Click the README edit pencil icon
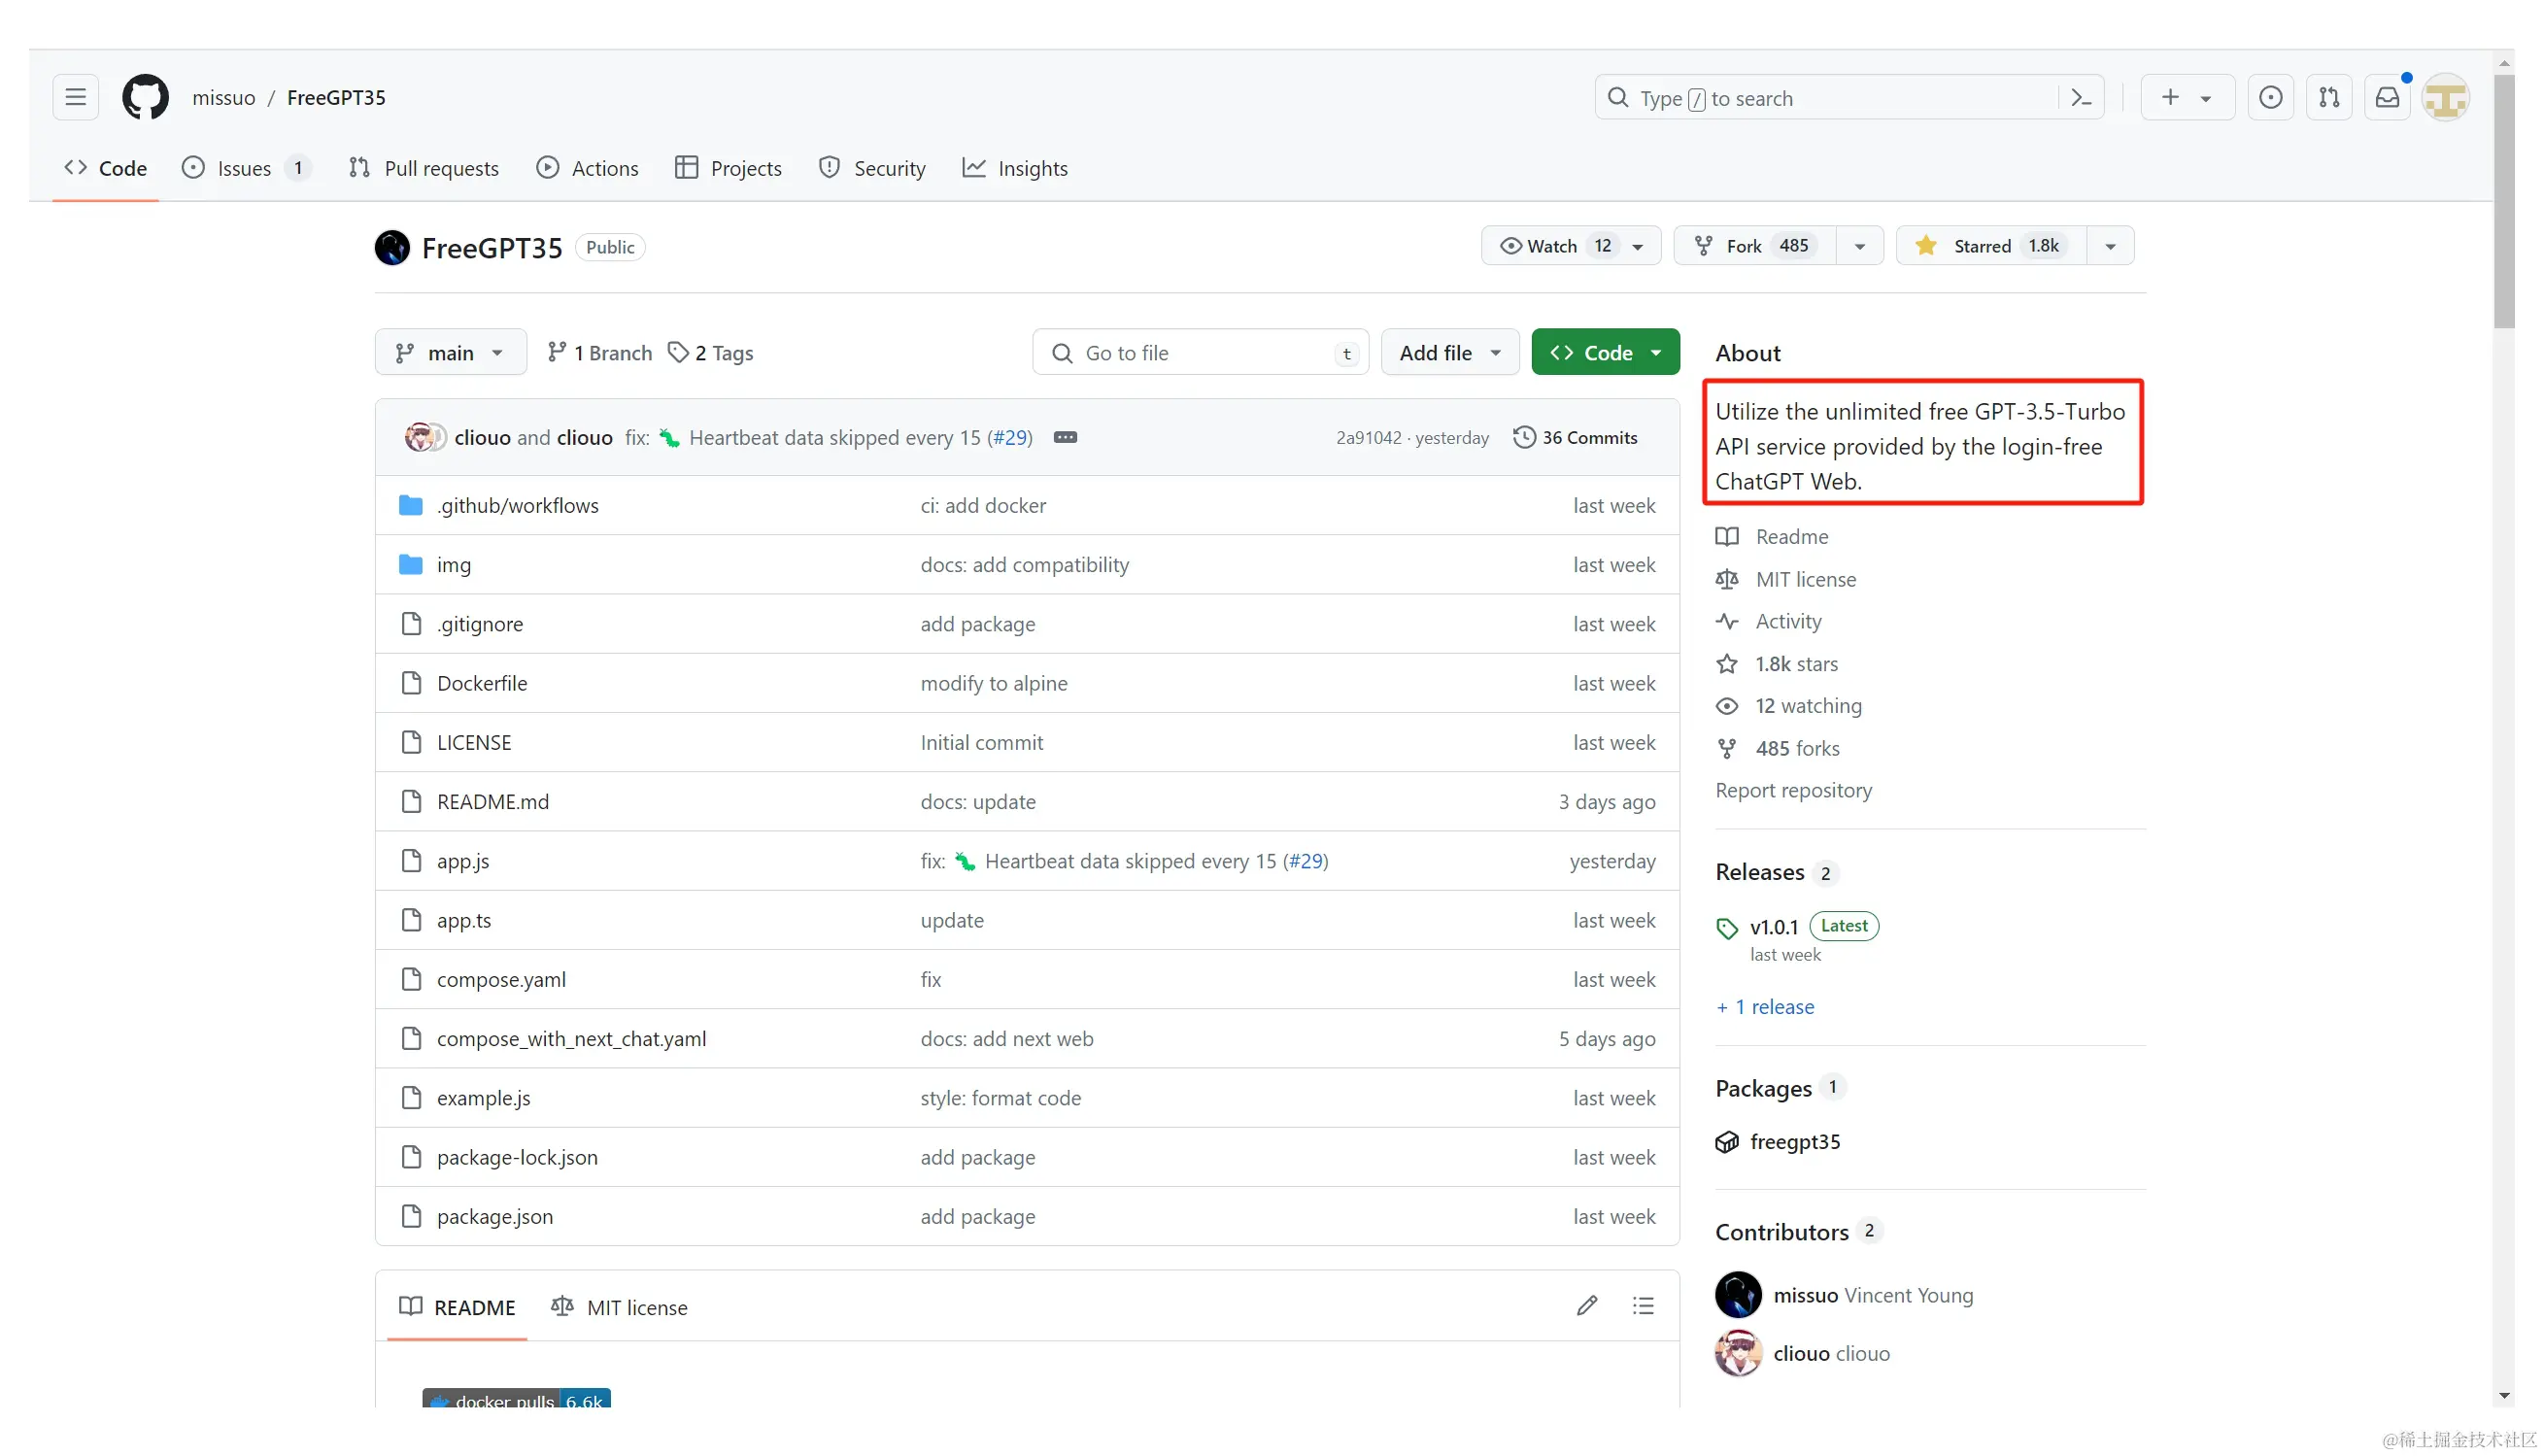The height and width of the screenshot is (1456, 2544). pyautogui.click(x=1587, y=1306)
